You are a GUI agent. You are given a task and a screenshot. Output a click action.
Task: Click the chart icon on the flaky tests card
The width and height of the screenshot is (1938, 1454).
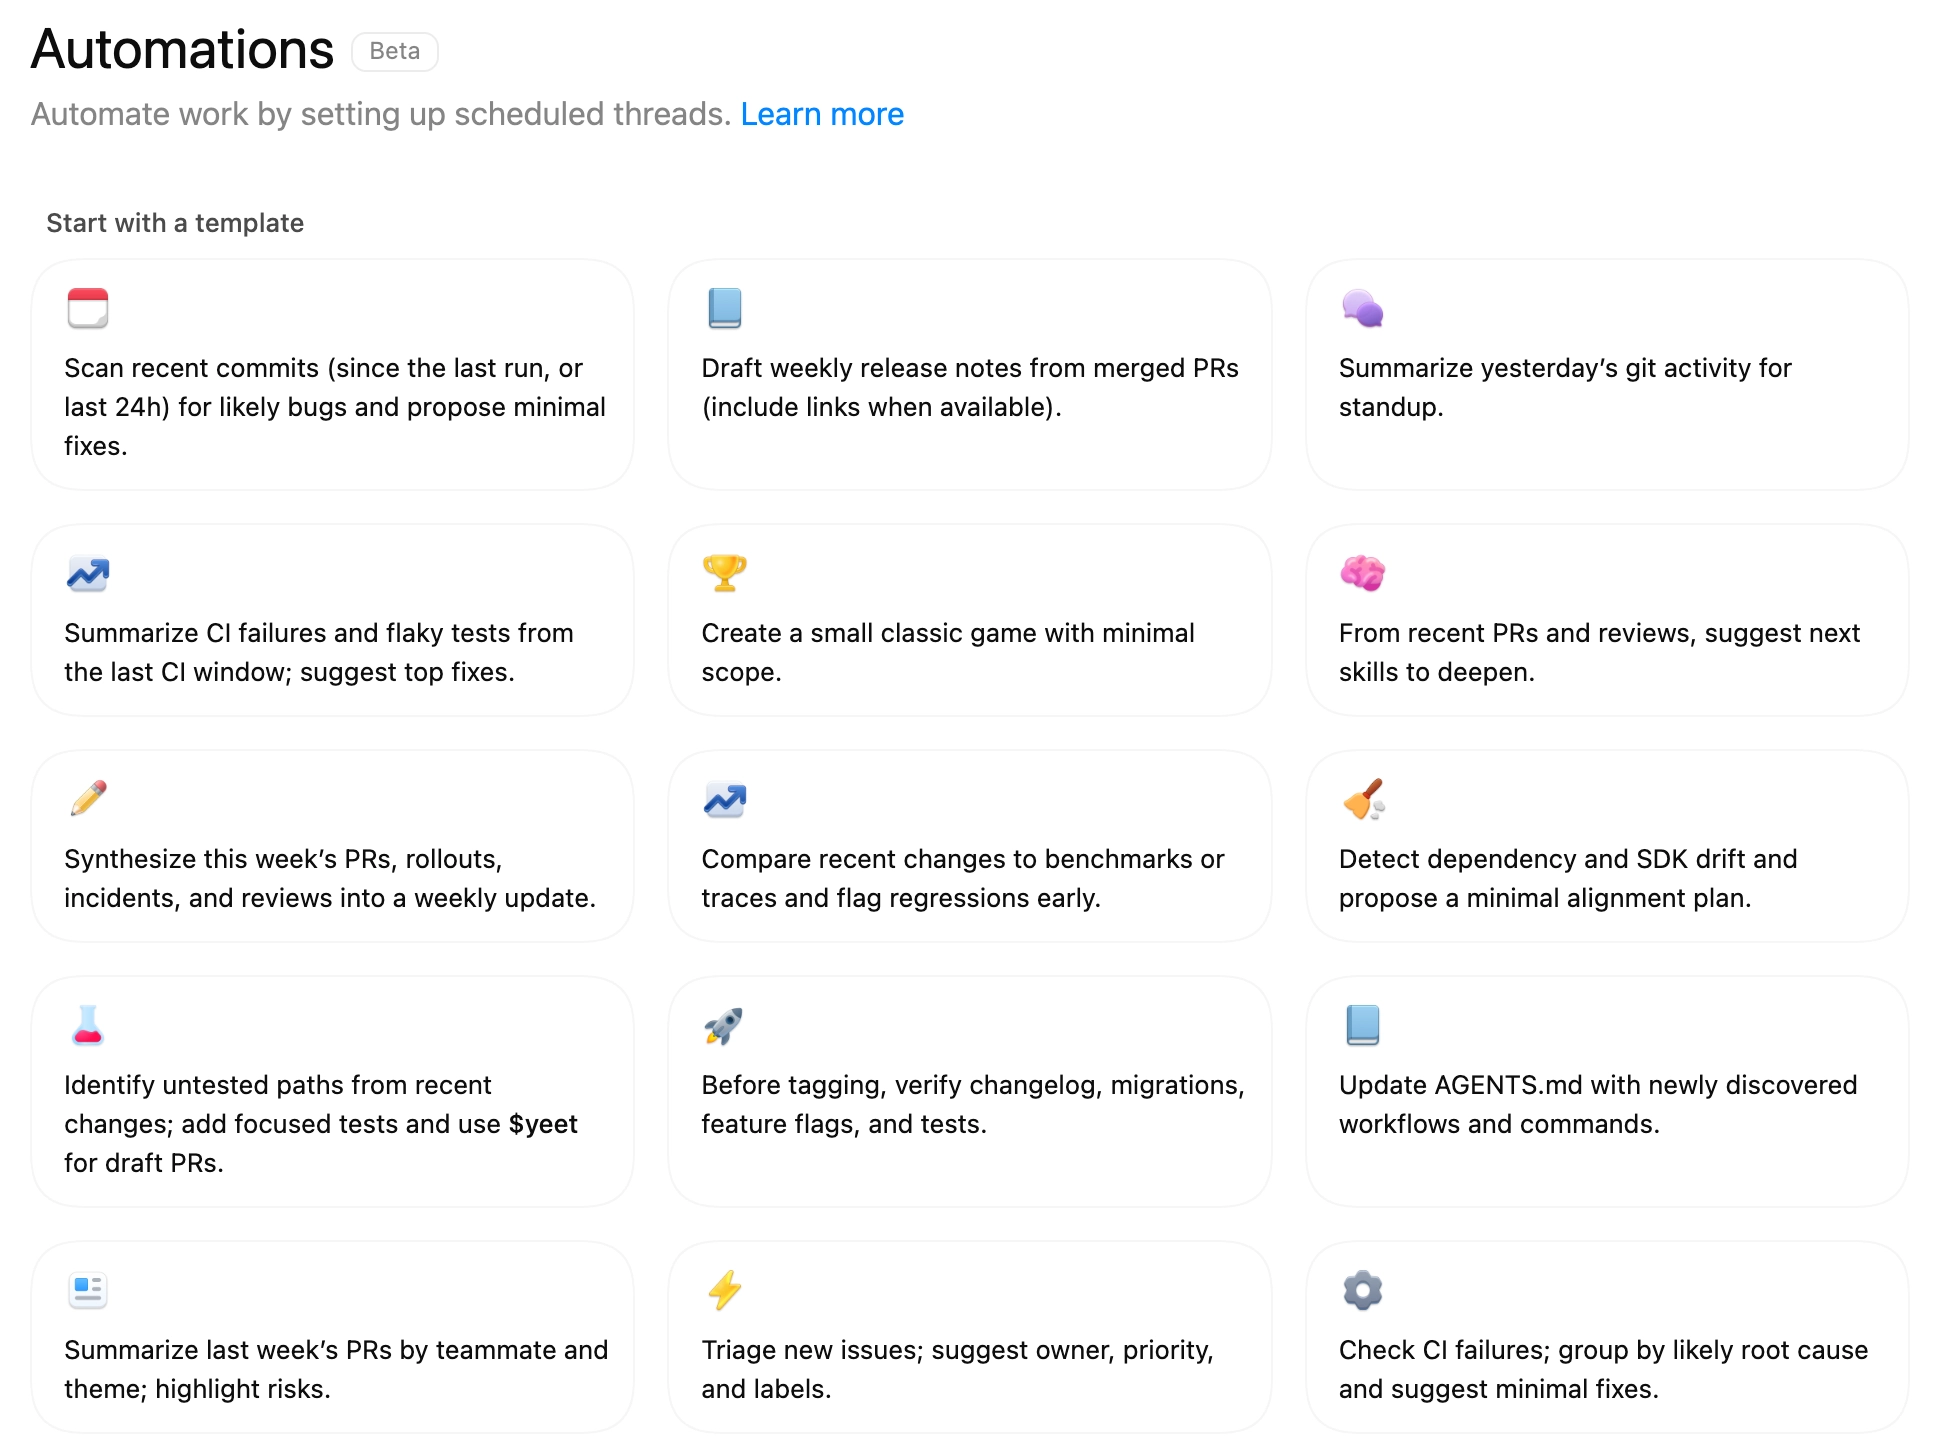pos(87,574)
